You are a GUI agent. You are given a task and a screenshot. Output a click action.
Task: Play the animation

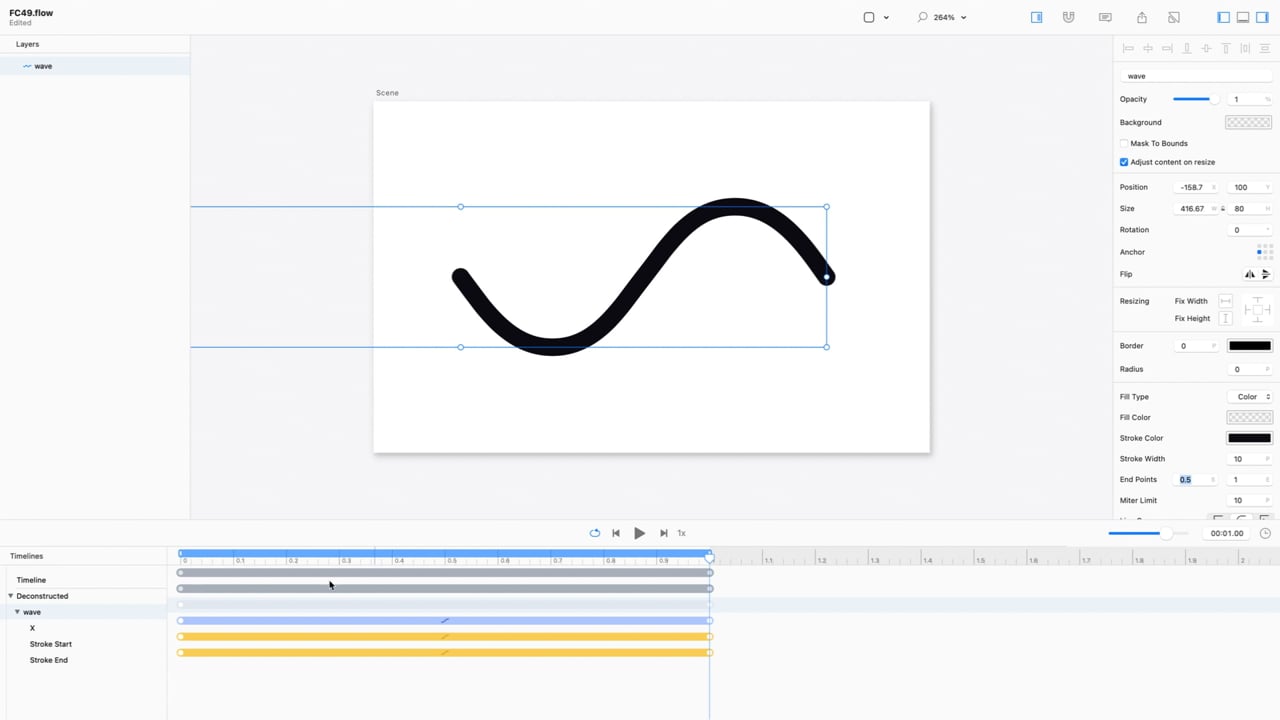click(x=640, y=533)
